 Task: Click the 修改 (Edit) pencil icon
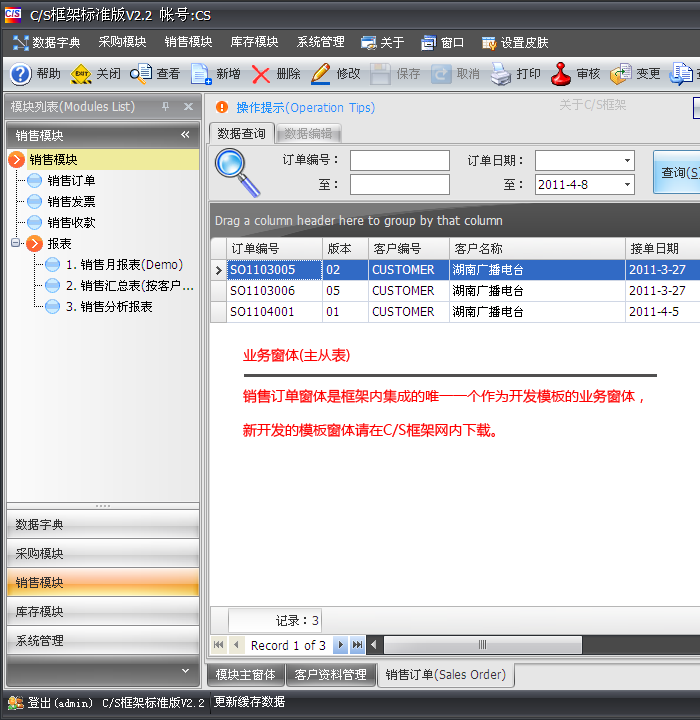point(321,74)
